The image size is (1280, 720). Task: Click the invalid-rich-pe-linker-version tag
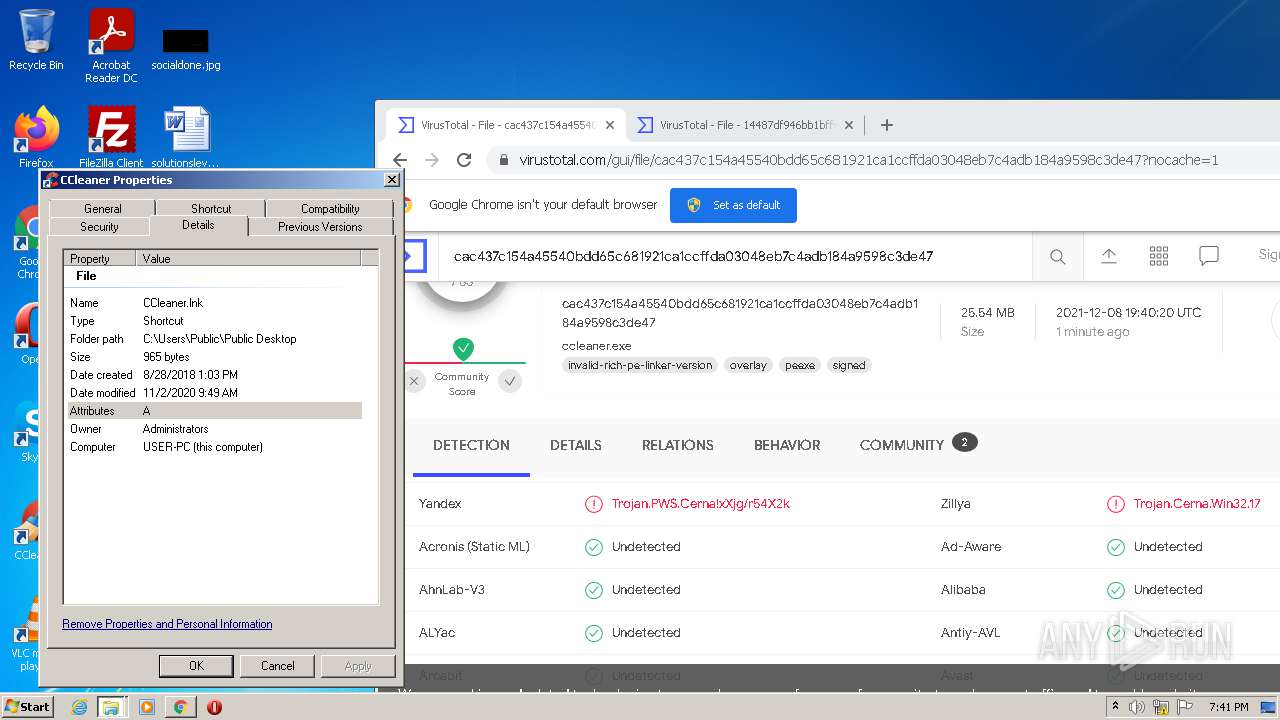pos(640,365)
